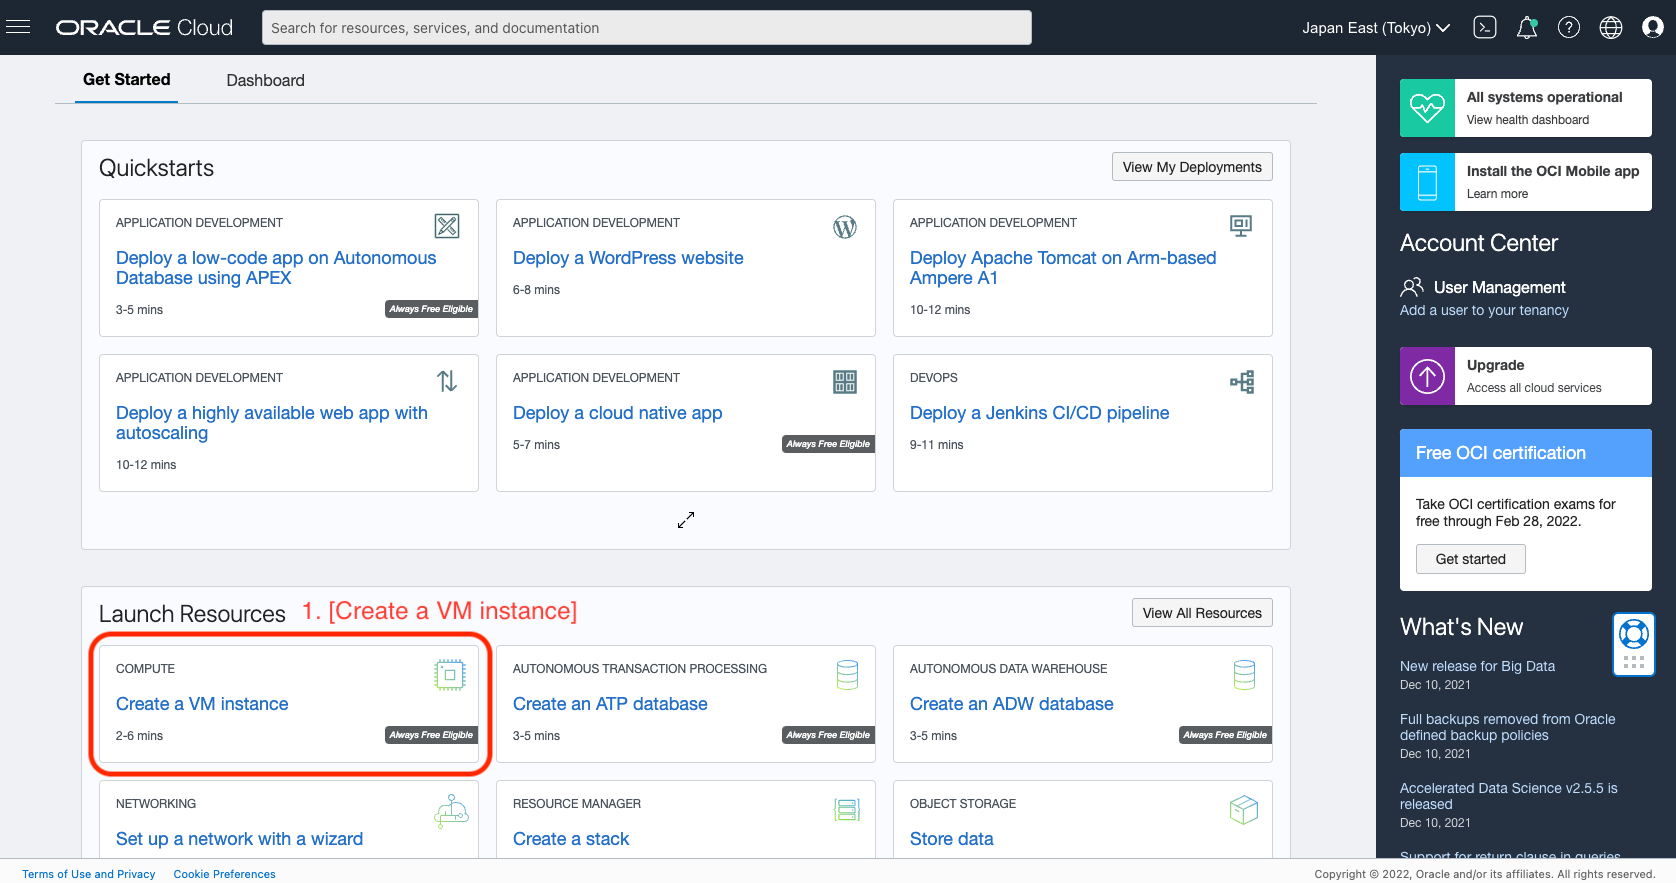Click the cloud native app grid icon
The width and height of the screenshot is (1676, 883).
(x=845, y=381)
